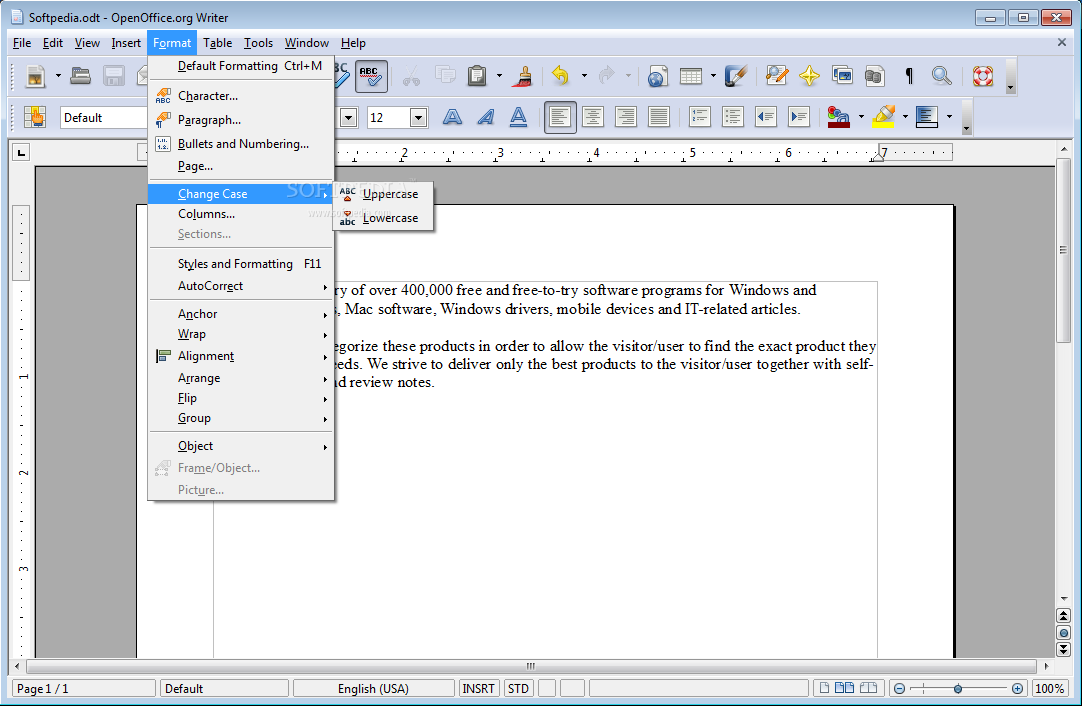Click the Redo arrow icon
Image resolution: width=1082 pixels, height=706 pixels.
(x=607, y=76)
